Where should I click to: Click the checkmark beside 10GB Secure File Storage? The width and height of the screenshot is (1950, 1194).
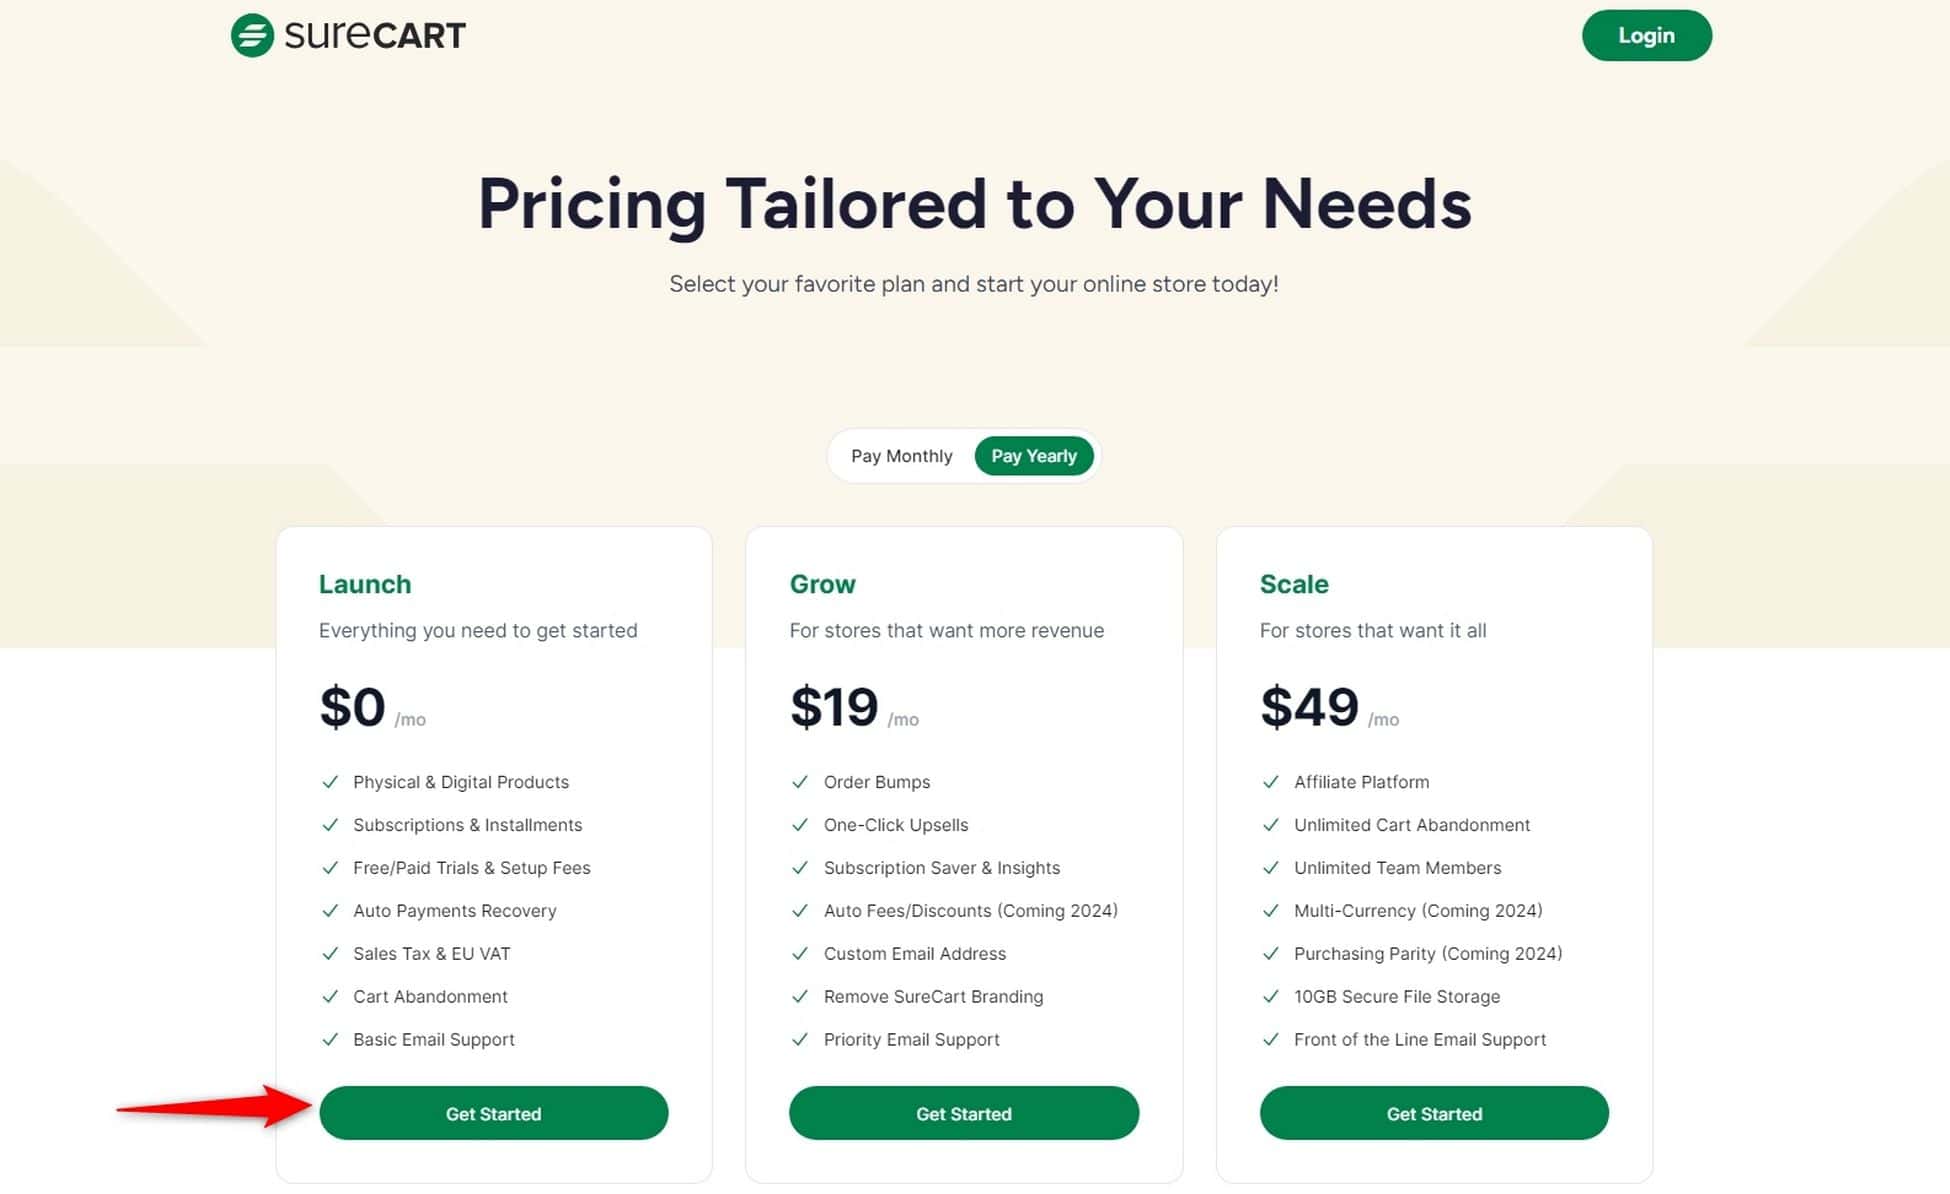click(1272, 996)
